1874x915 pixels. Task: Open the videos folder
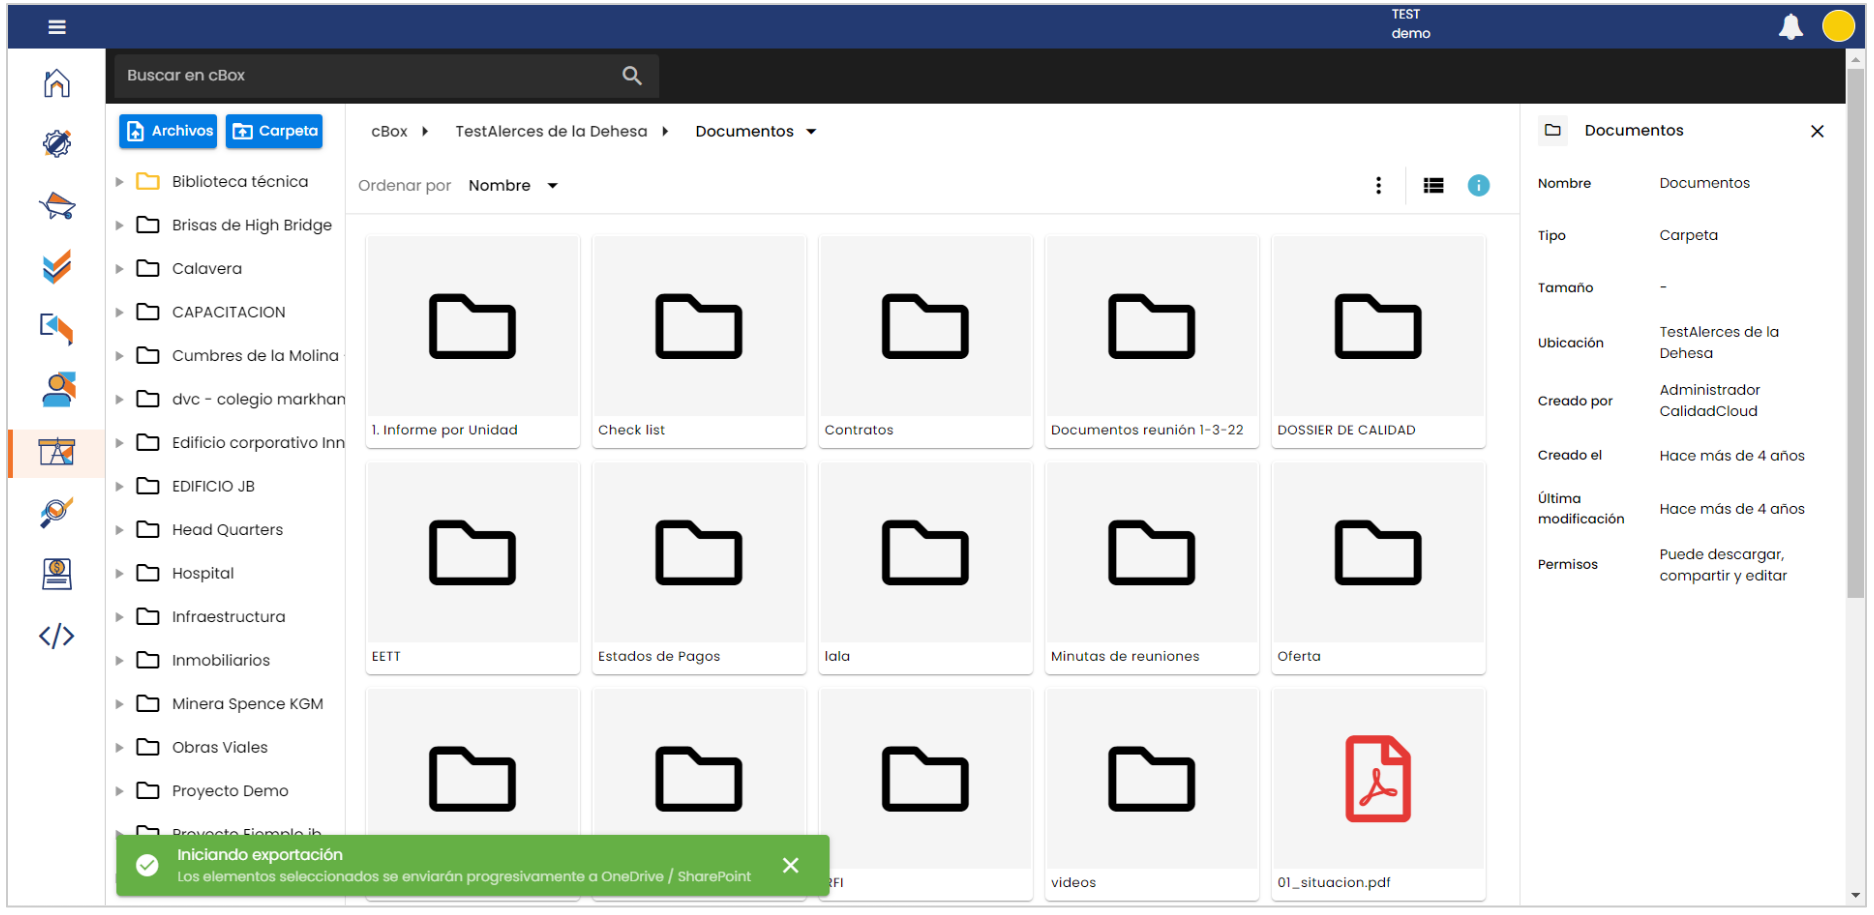click(x=1151, y=794)
